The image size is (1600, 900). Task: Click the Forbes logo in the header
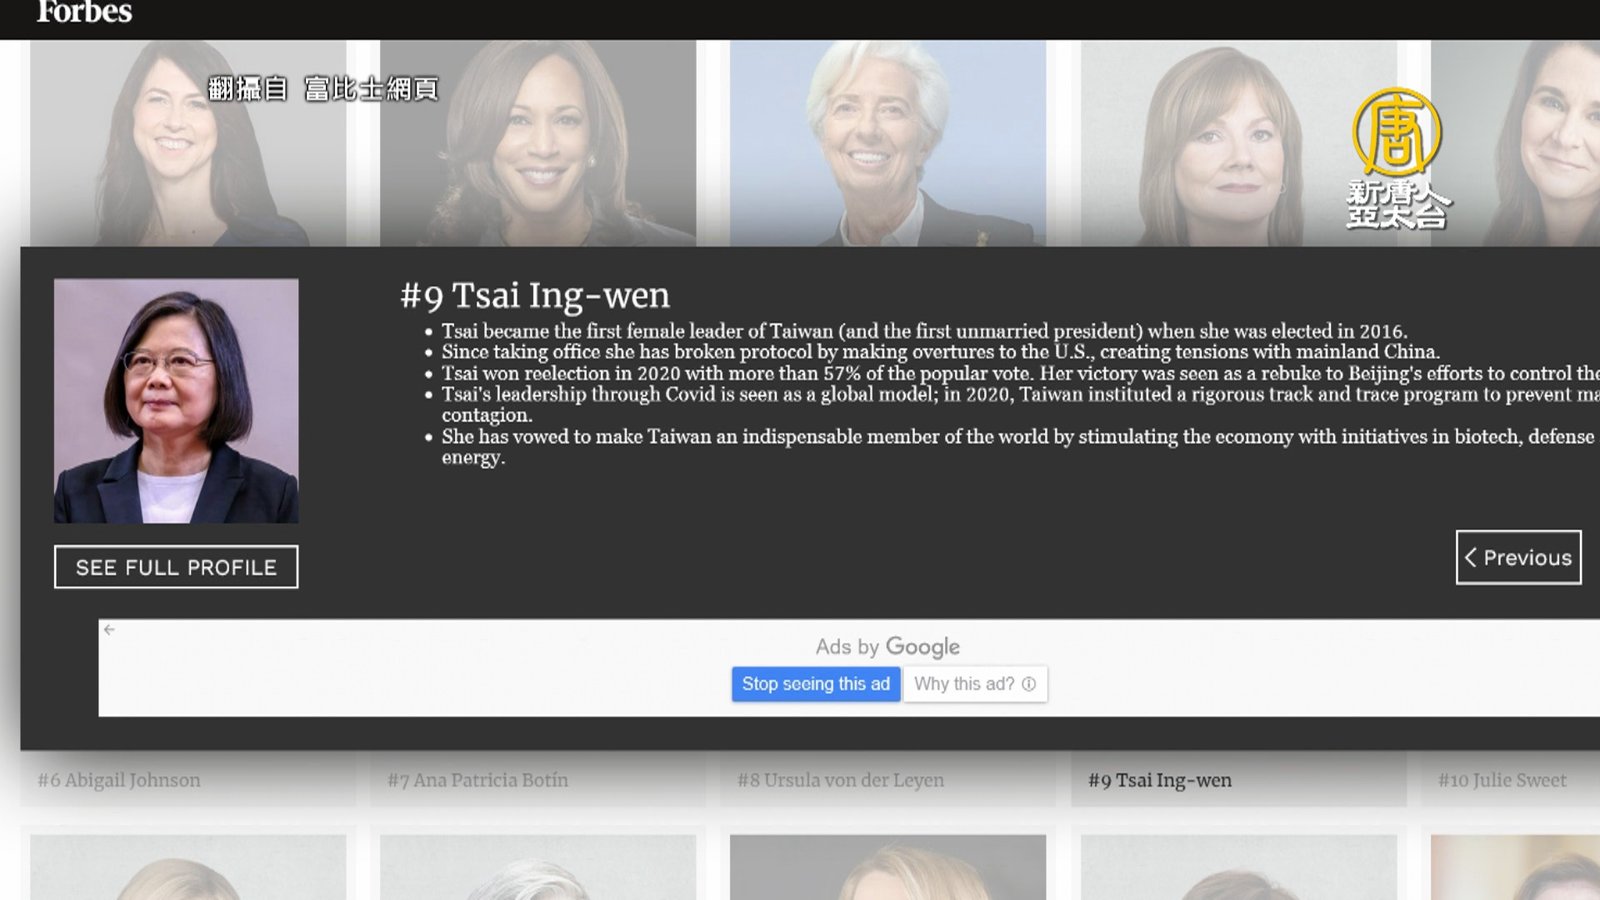[x=84, y=12]
